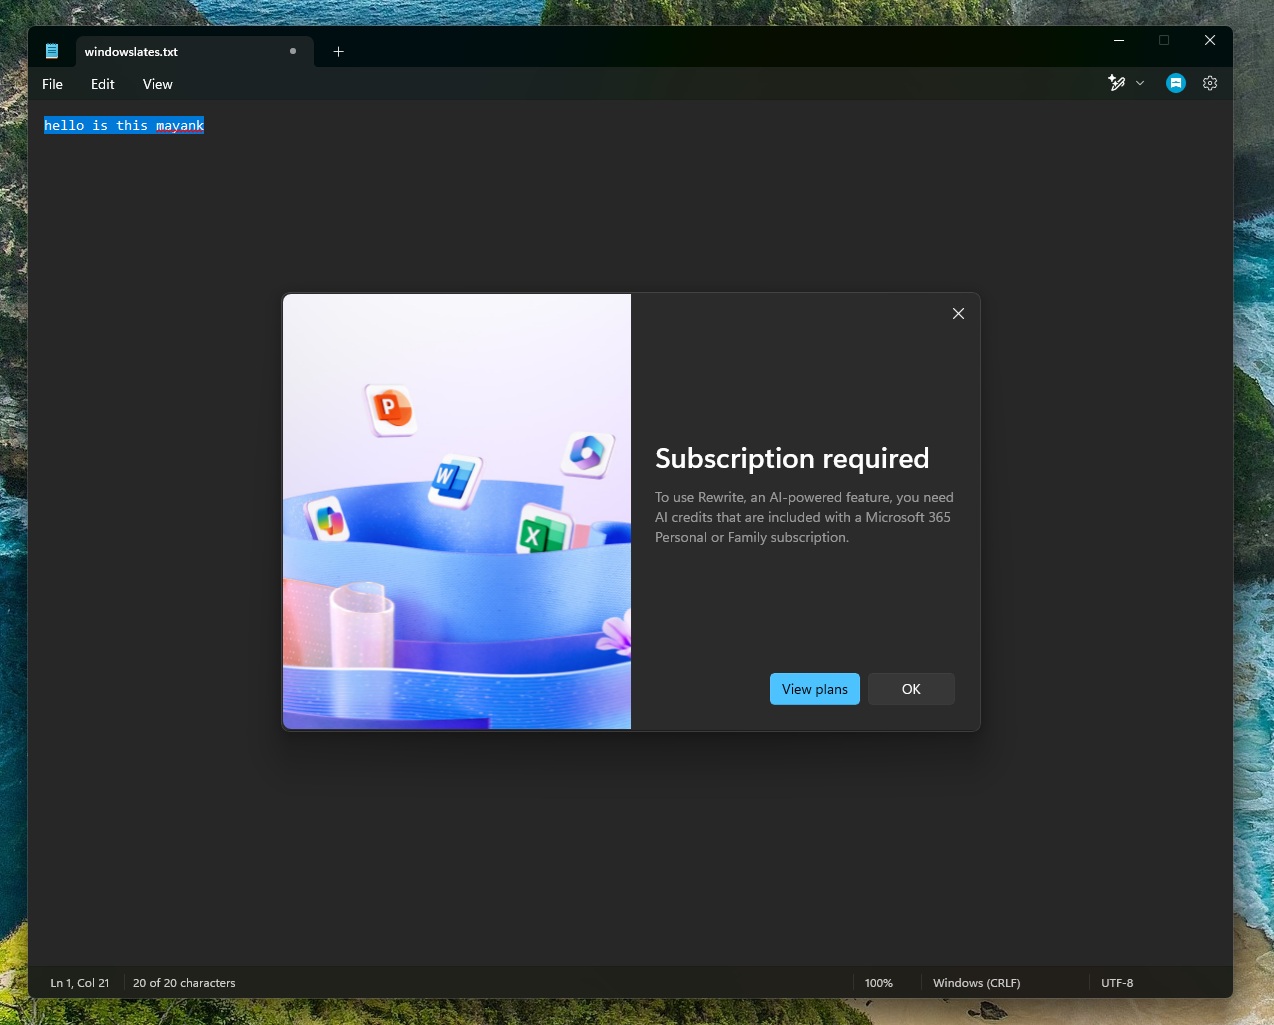Open the Edit menu
The image size is (1274, 1025).
(x=102, y=84)
